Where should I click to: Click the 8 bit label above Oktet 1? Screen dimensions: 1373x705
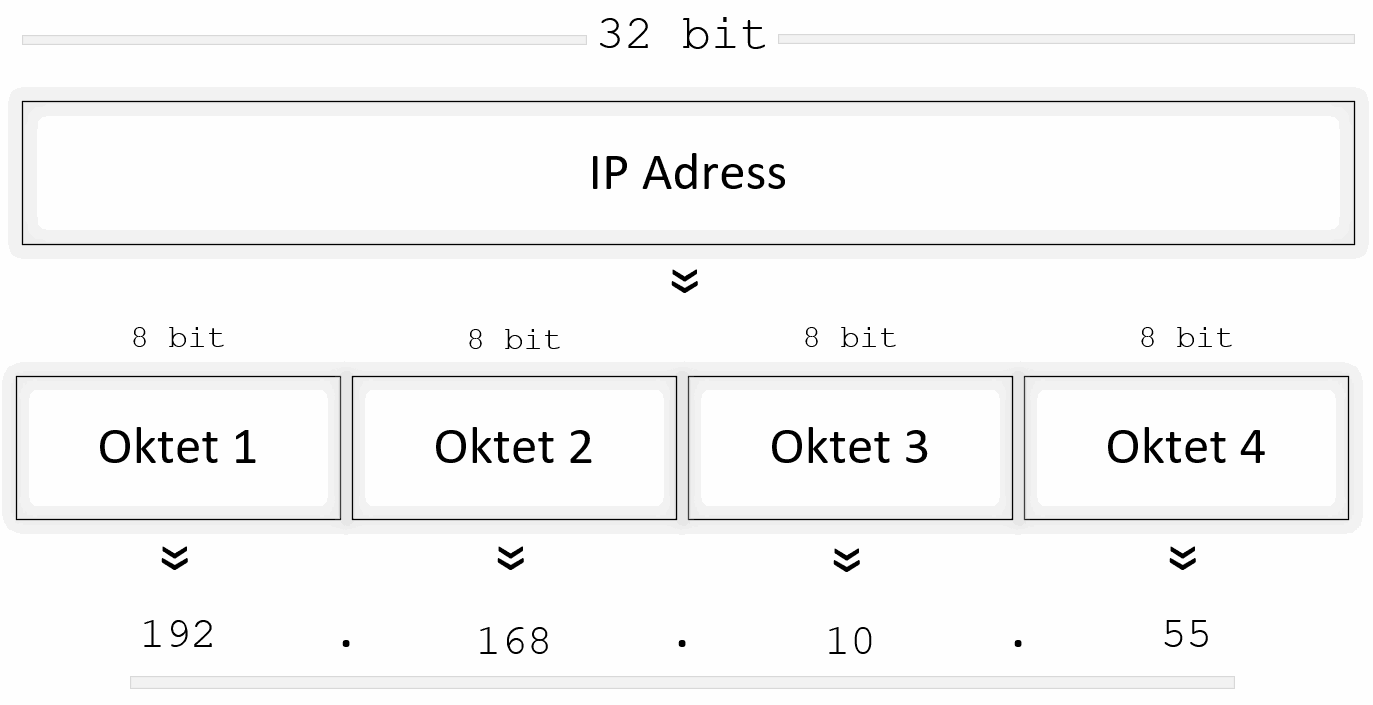point(178,338)
